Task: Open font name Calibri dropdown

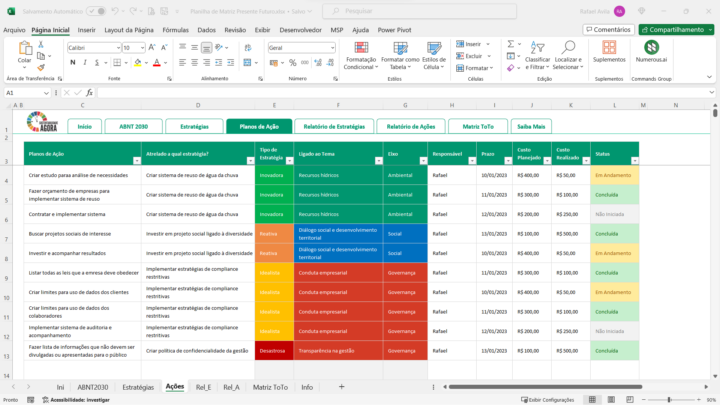Action: 118,48
